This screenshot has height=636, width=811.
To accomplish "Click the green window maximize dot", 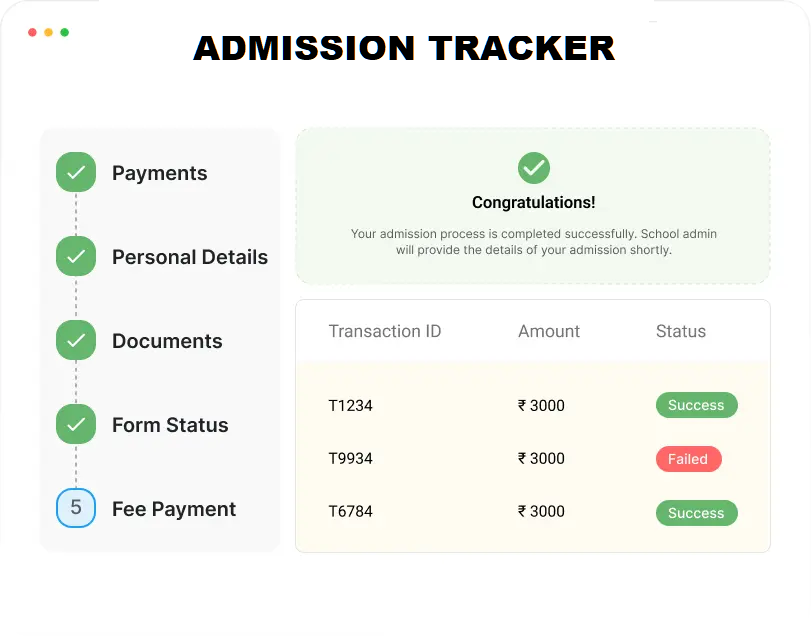I will pos(65,32).
